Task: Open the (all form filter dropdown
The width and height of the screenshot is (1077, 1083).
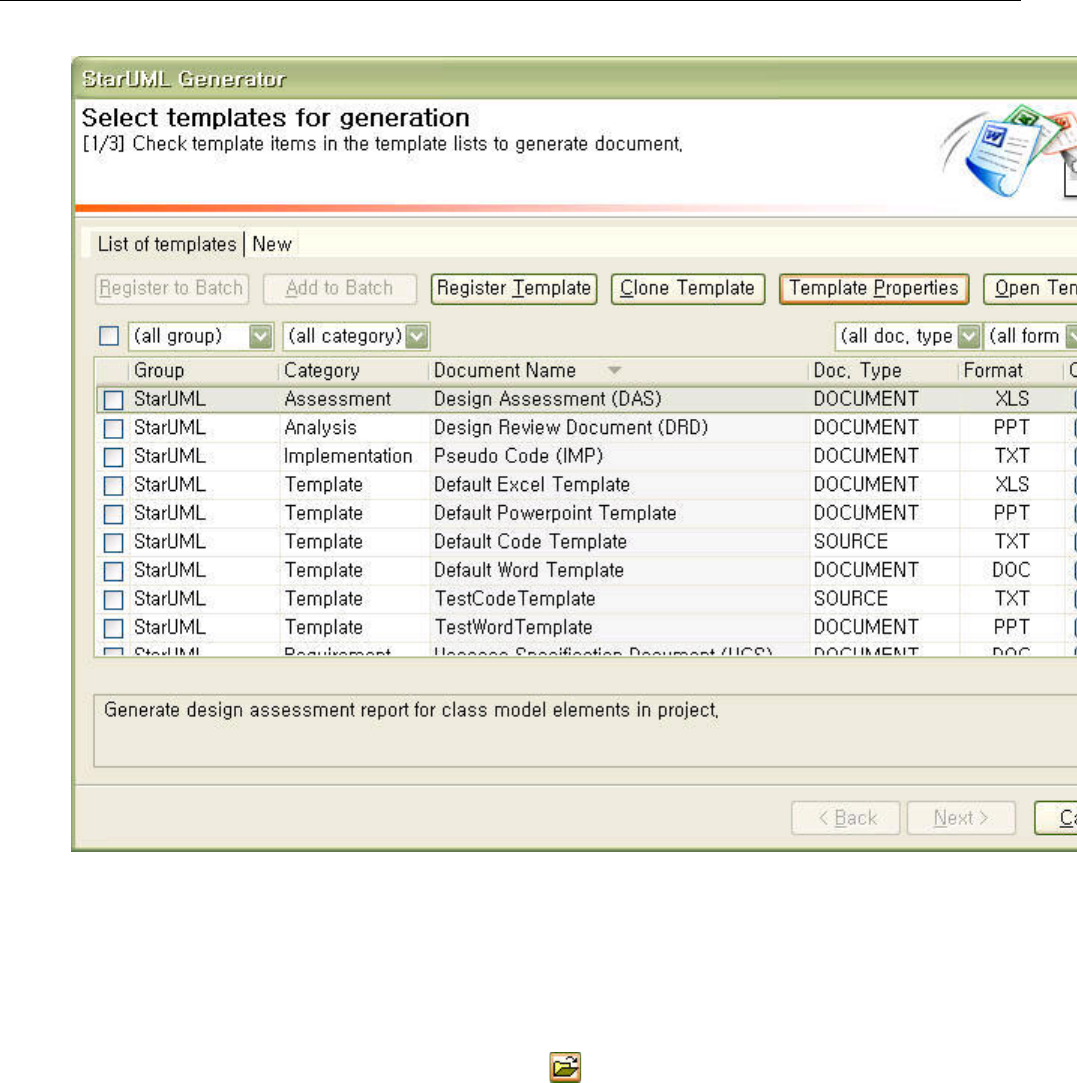Action: [x=1071, y=336]
